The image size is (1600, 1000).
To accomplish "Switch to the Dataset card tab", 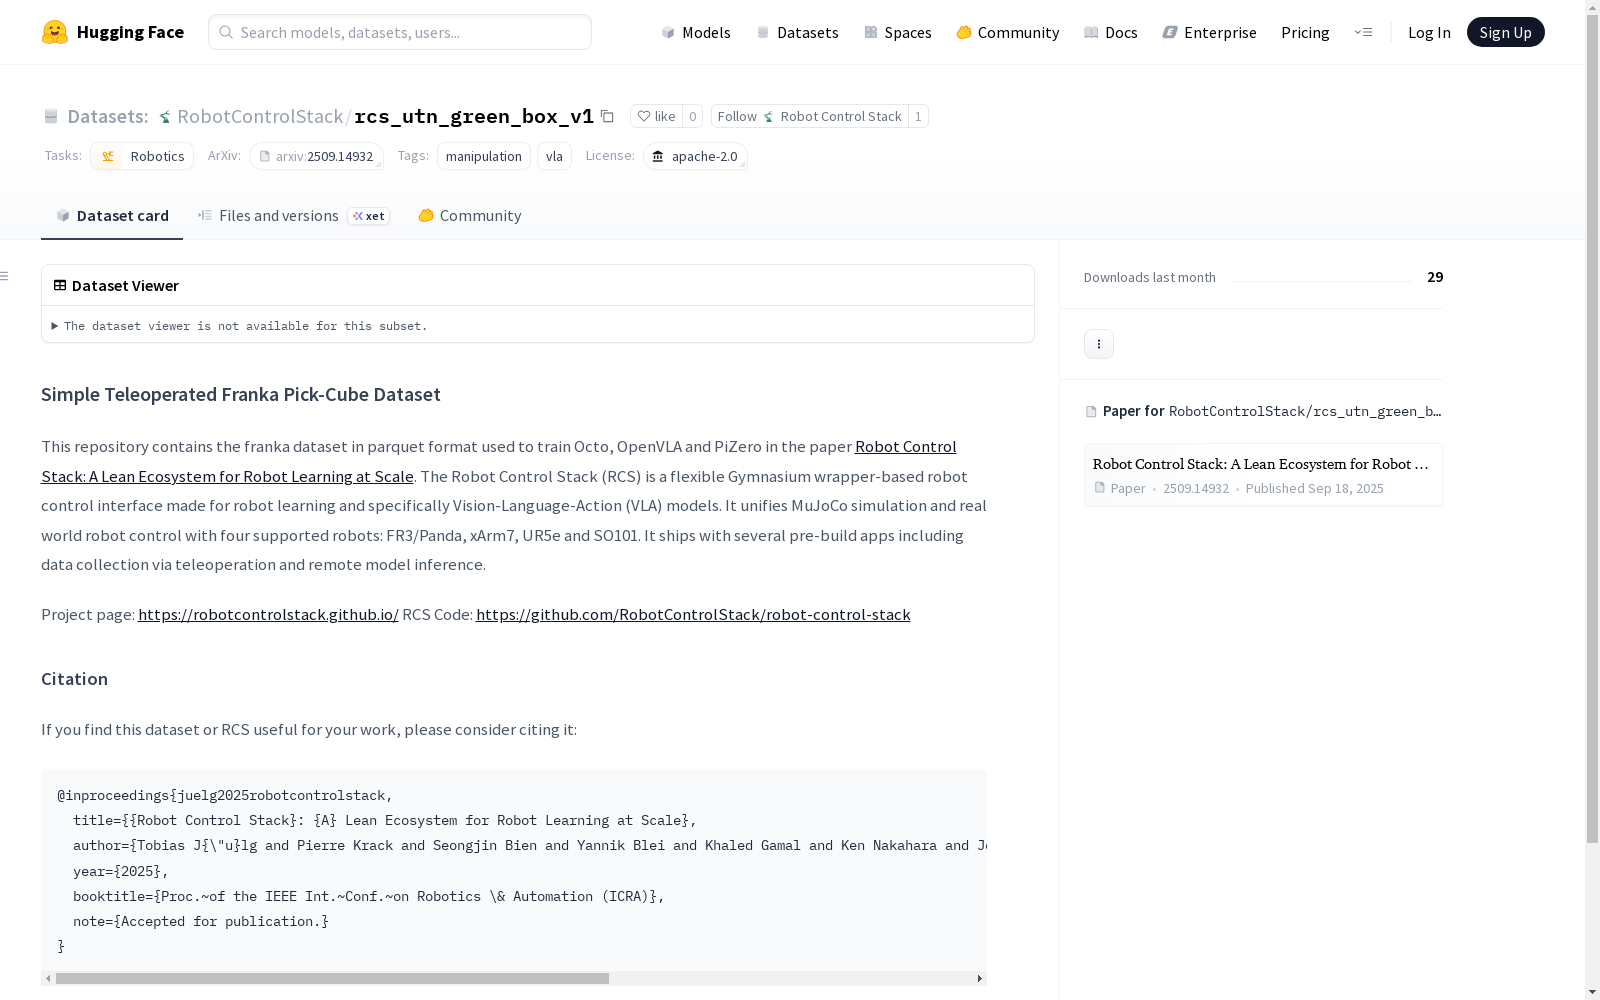I will 112,216.
